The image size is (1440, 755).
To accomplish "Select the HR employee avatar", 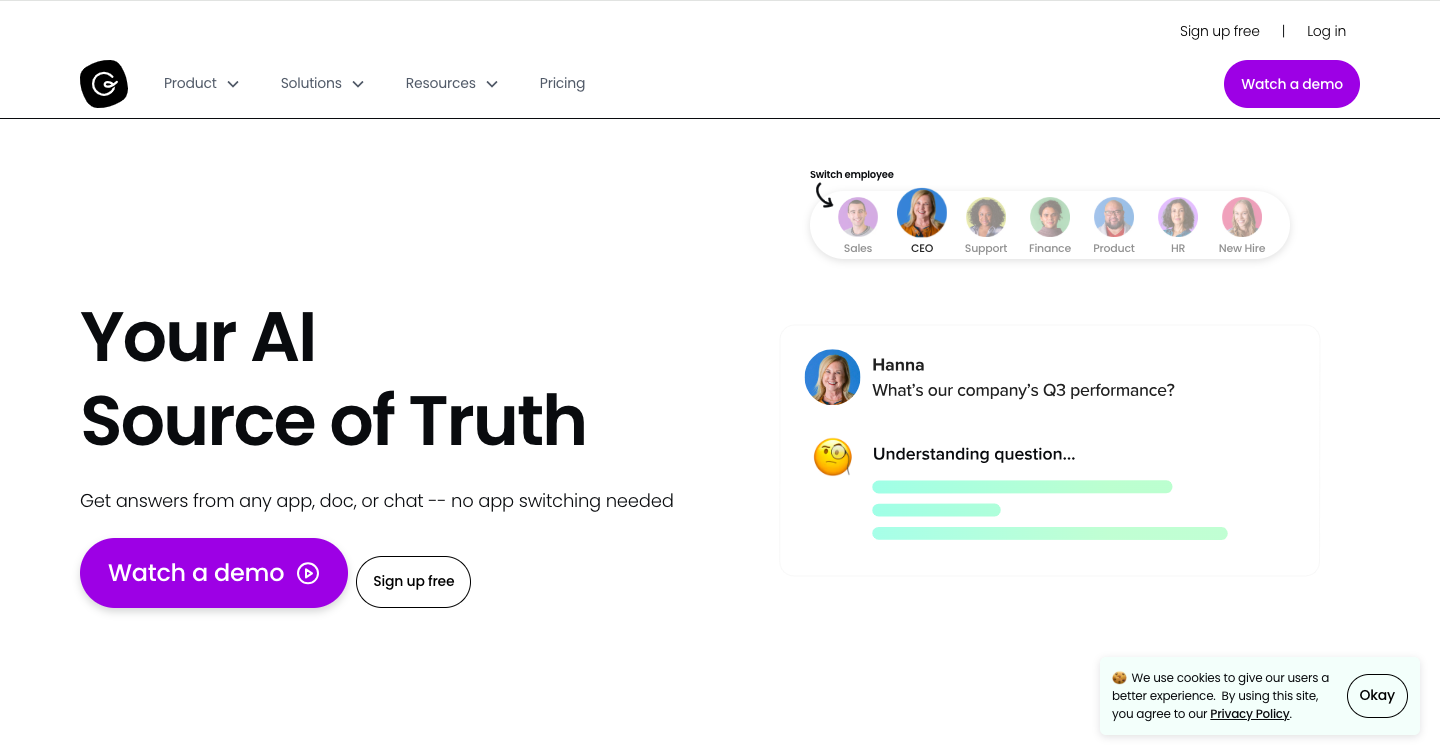I will coord(1178,217).
